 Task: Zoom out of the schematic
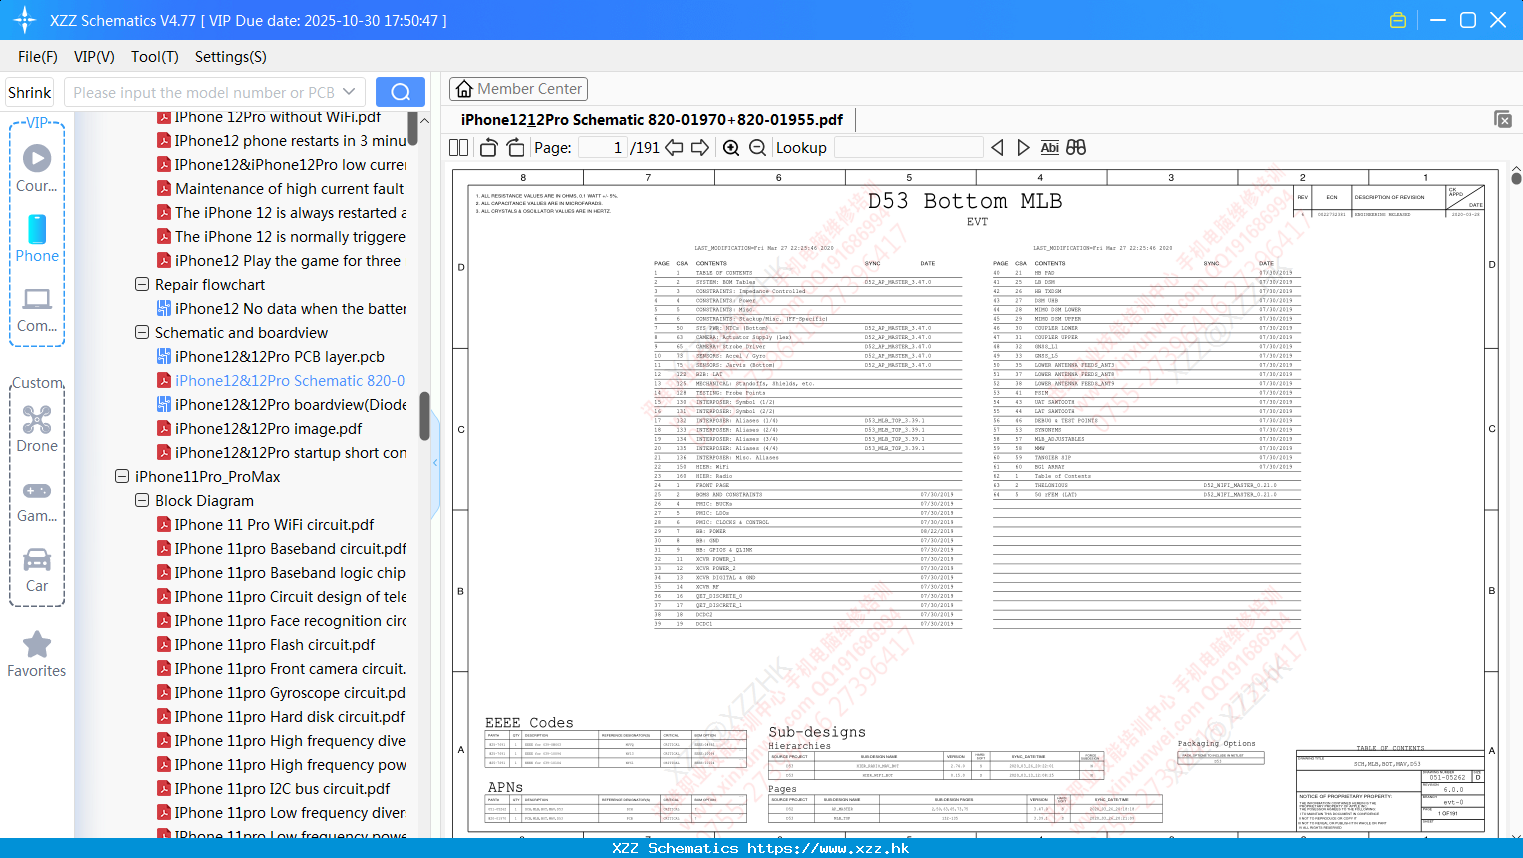tap(757, 147)
